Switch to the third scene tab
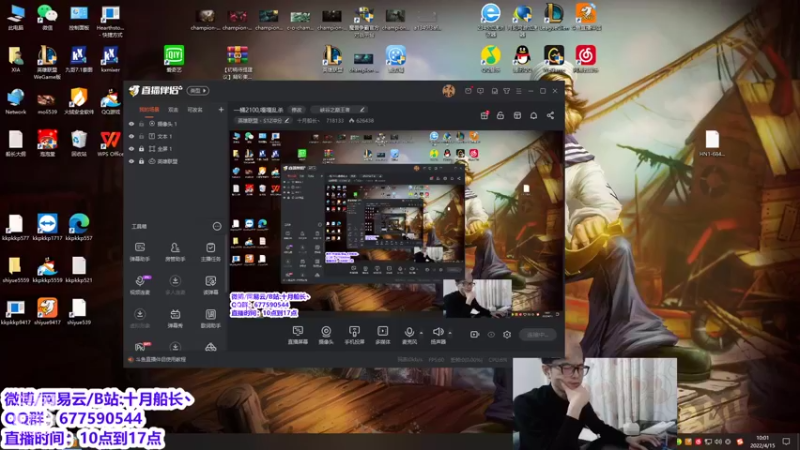 click(x=195, y=110)
